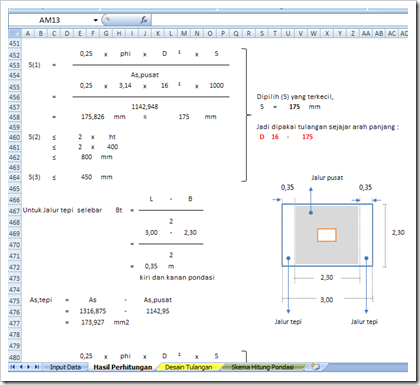Select column AB header
This screenshot has width=420, height=385.
click(379, 33)
